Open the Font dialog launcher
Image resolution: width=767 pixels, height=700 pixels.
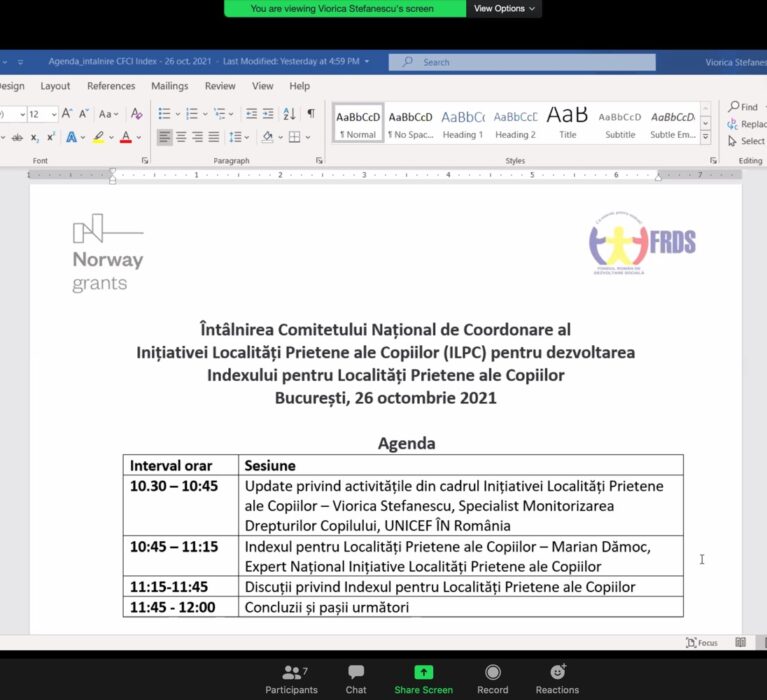145,160
